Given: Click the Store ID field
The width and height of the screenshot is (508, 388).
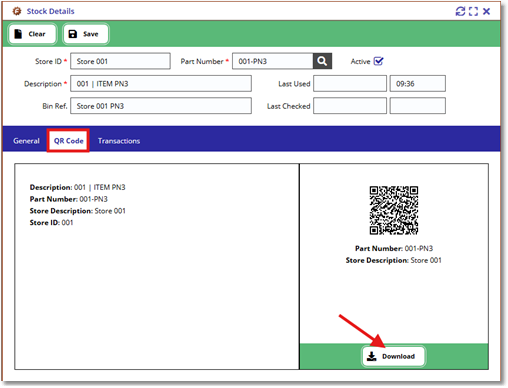Looking at the screenshot, I should (120, 61).
